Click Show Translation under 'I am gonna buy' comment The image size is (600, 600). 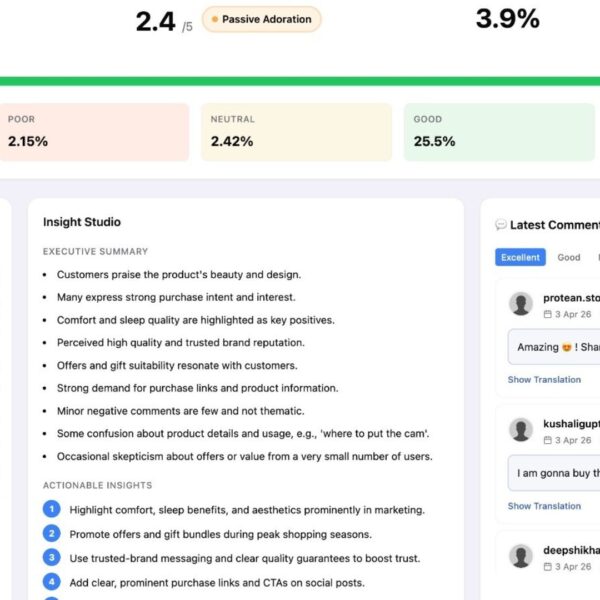point(544,506)
